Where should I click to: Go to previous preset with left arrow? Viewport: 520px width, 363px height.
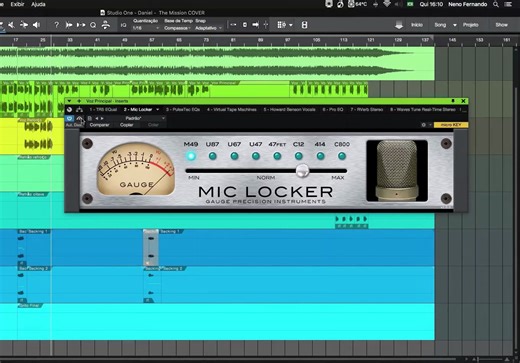point(97,118)
